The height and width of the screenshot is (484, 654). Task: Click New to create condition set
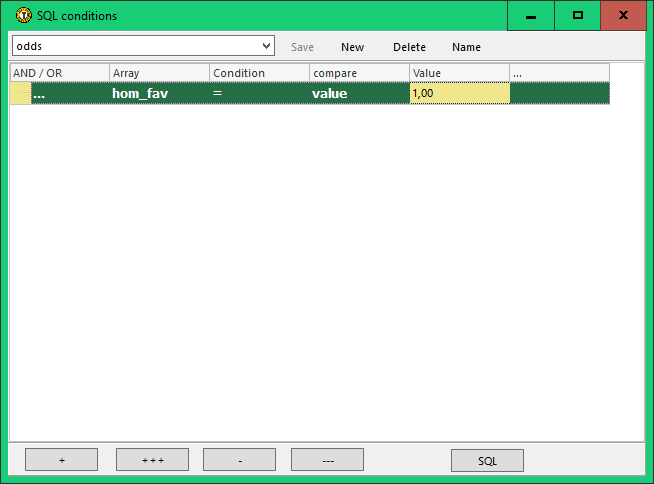(x=352, y=47)
